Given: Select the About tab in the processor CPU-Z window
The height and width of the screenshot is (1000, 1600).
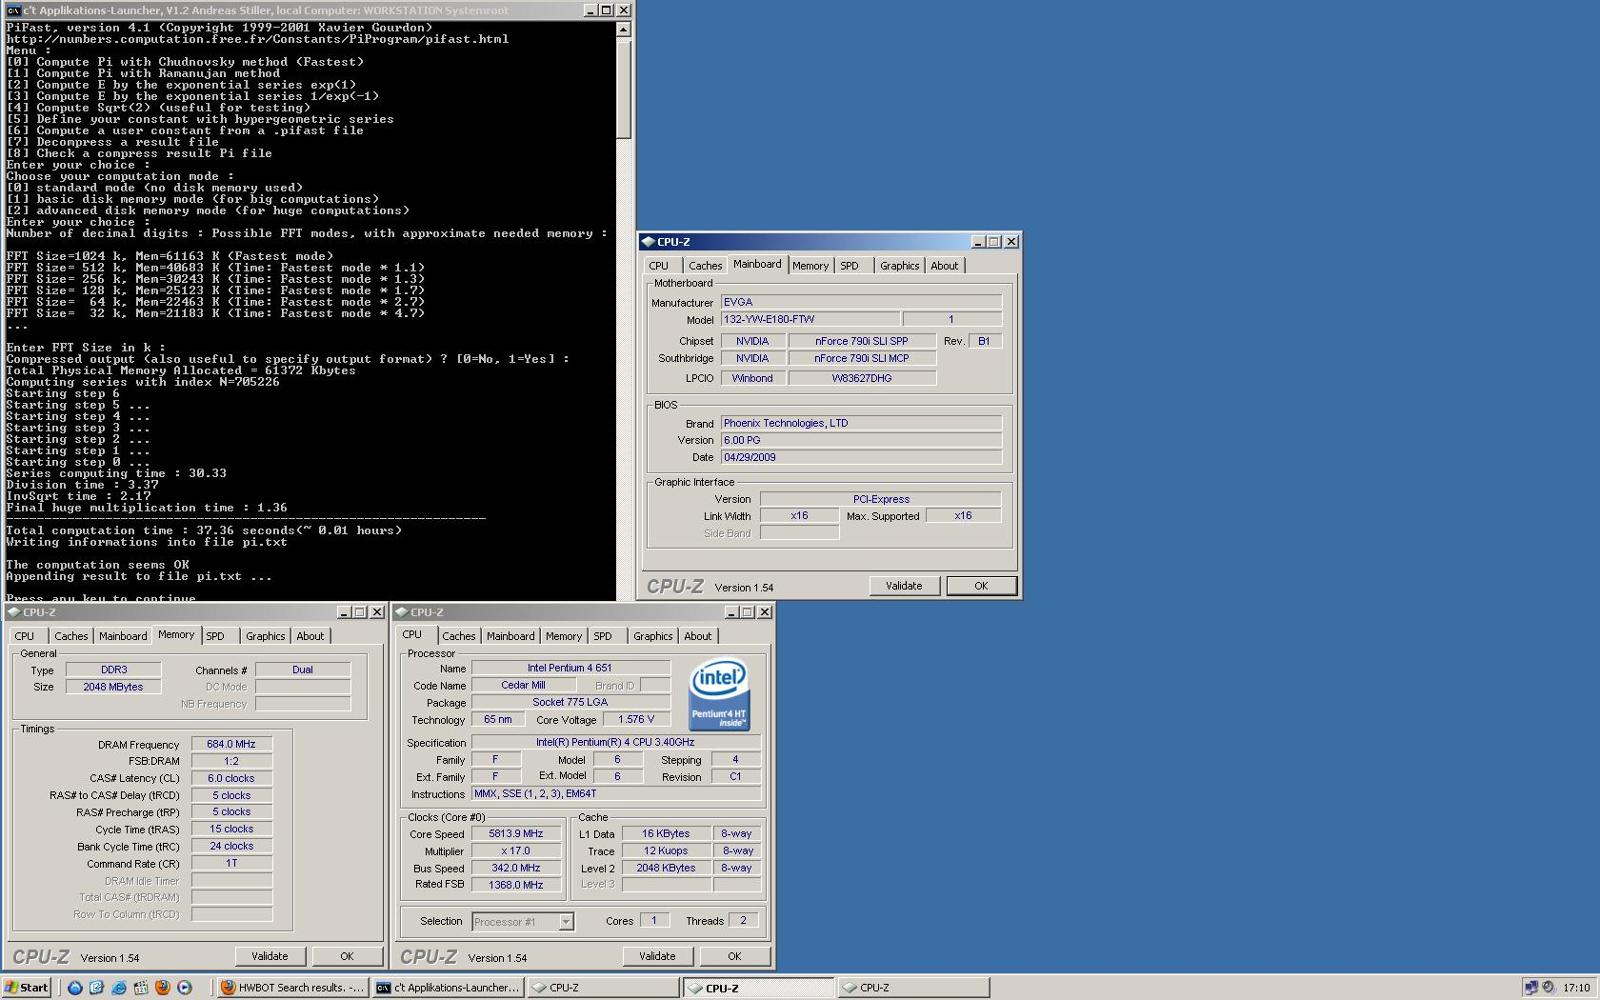Looking at the screenshot, I should (697, 636).
